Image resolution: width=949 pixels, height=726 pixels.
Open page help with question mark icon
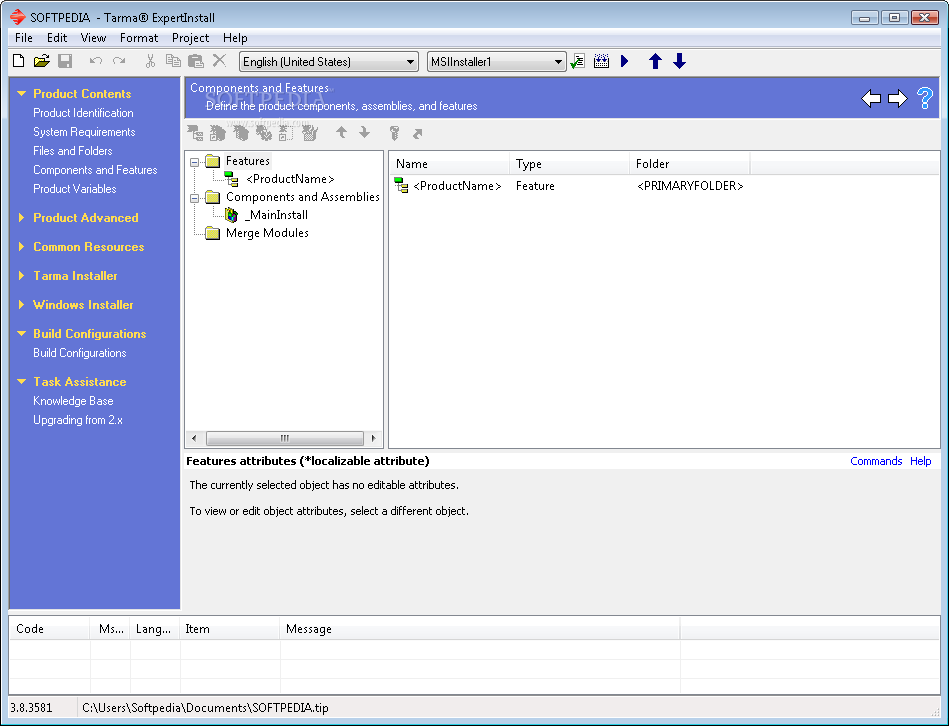925,98
